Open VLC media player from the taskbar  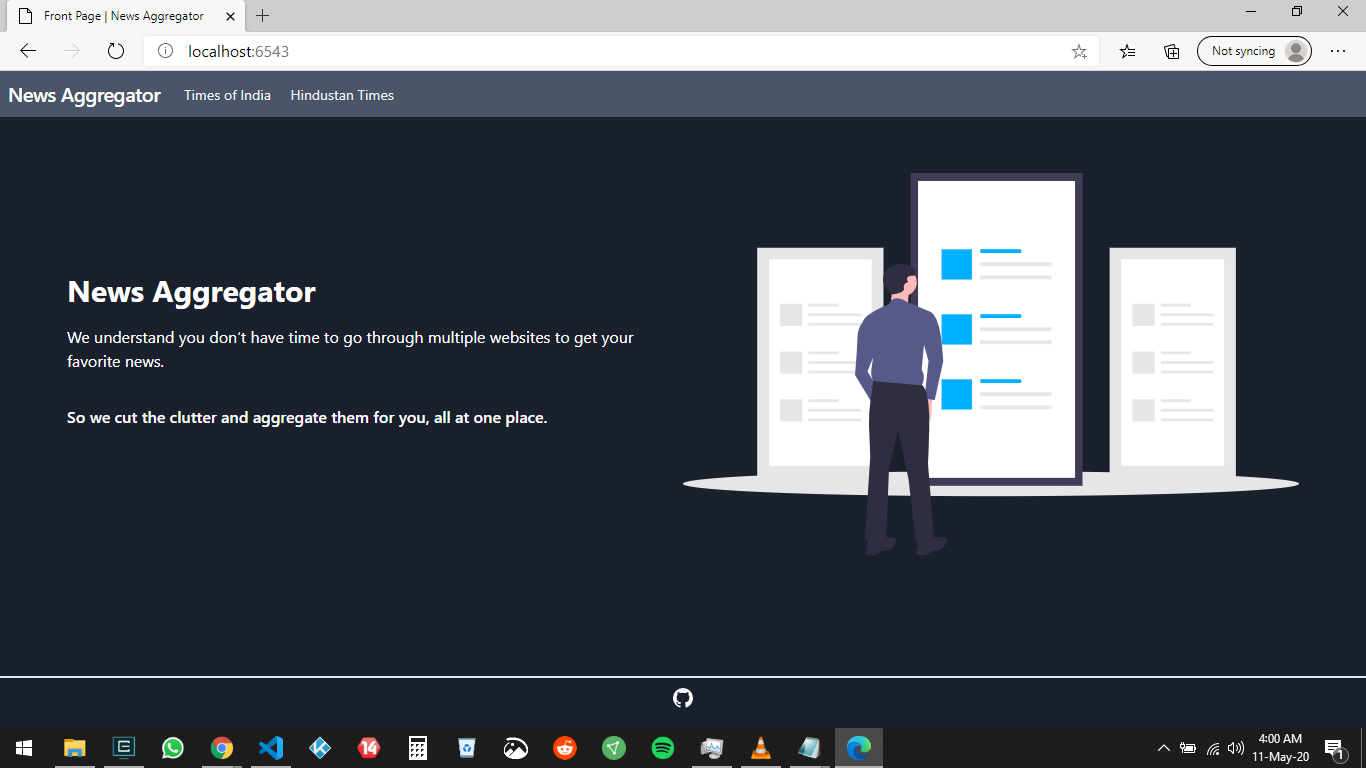click(761, 748)
